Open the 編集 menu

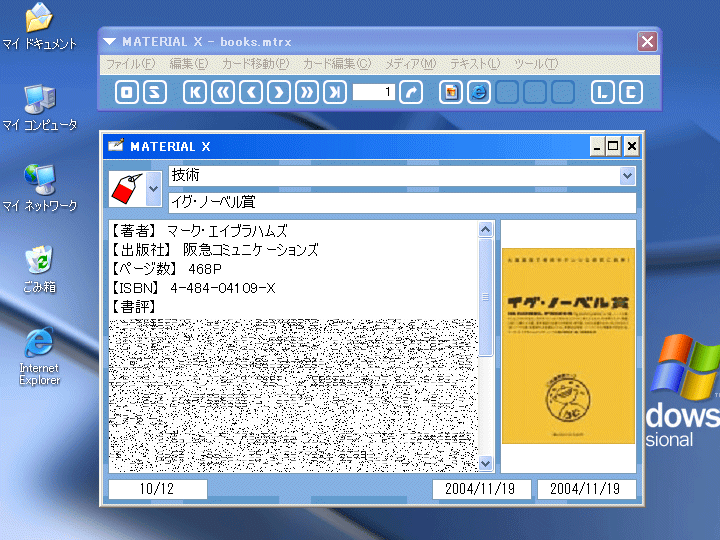coord(189,64)
